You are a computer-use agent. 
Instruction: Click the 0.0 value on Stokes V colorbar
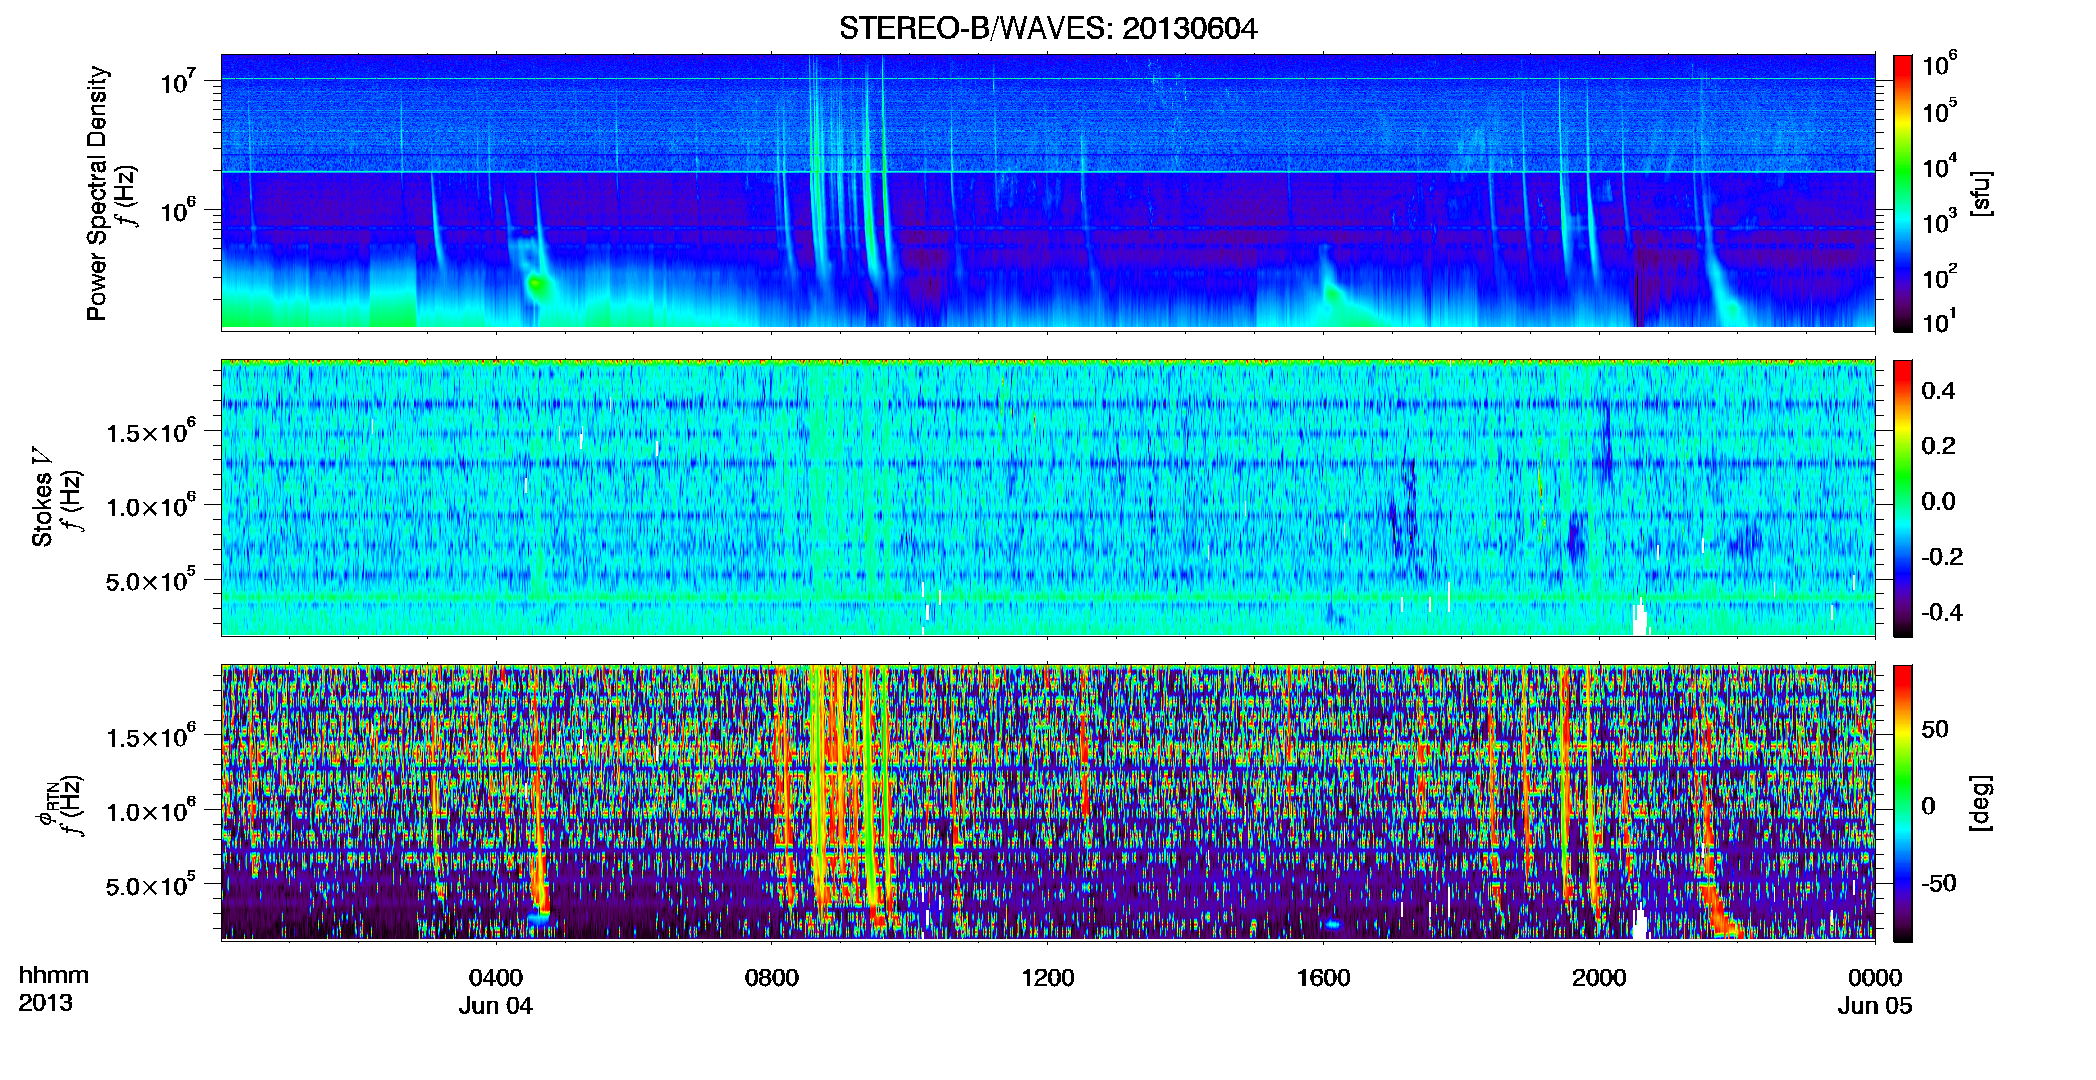[x=1938, y=501]
